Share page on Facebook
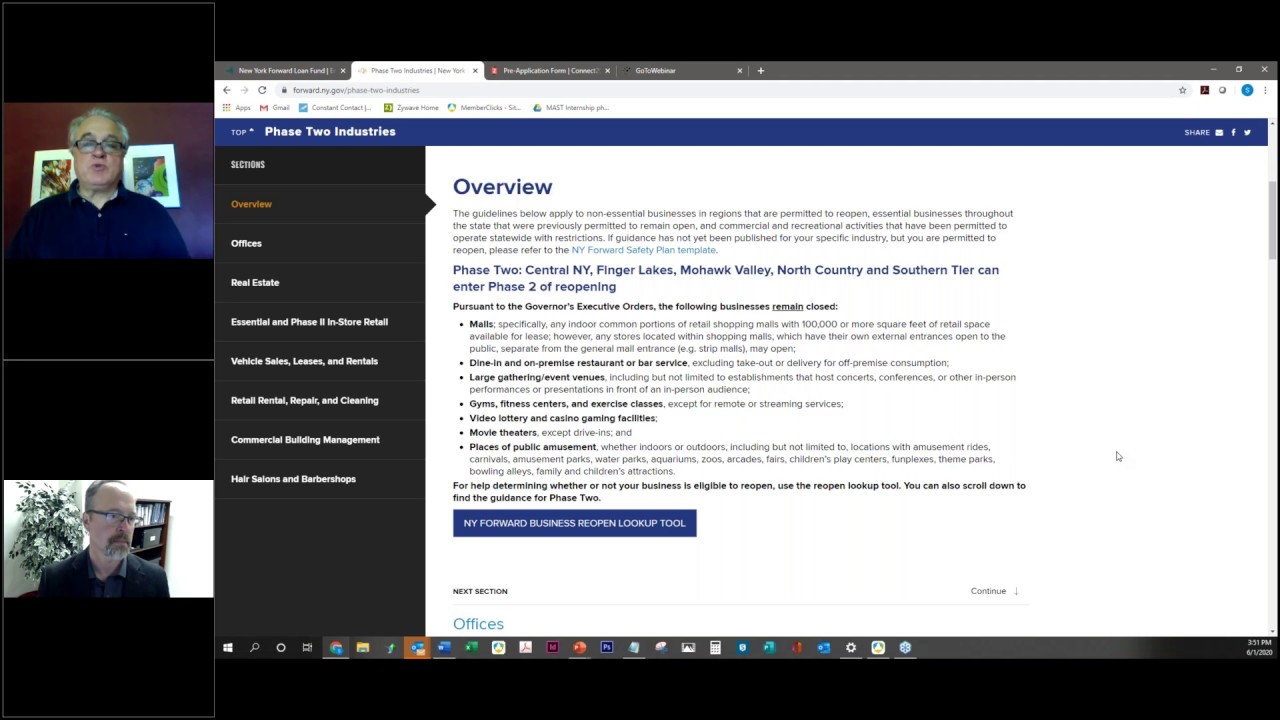The image size is (1280, 720). point(1233,132)
